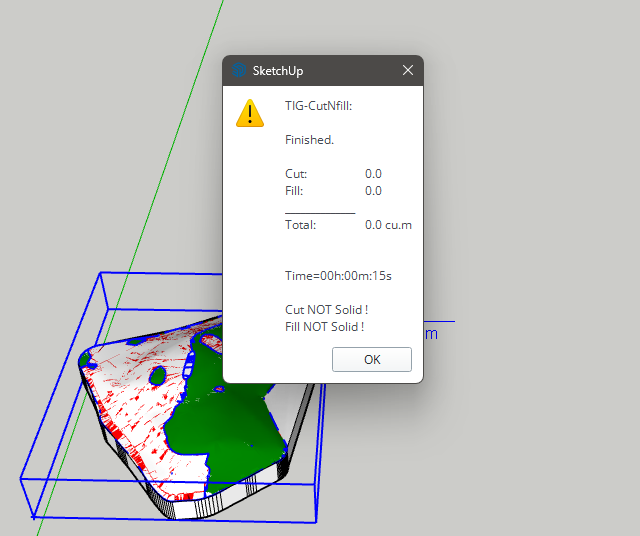
Task: Close the SketchUp message dialog
Action: 408,70
